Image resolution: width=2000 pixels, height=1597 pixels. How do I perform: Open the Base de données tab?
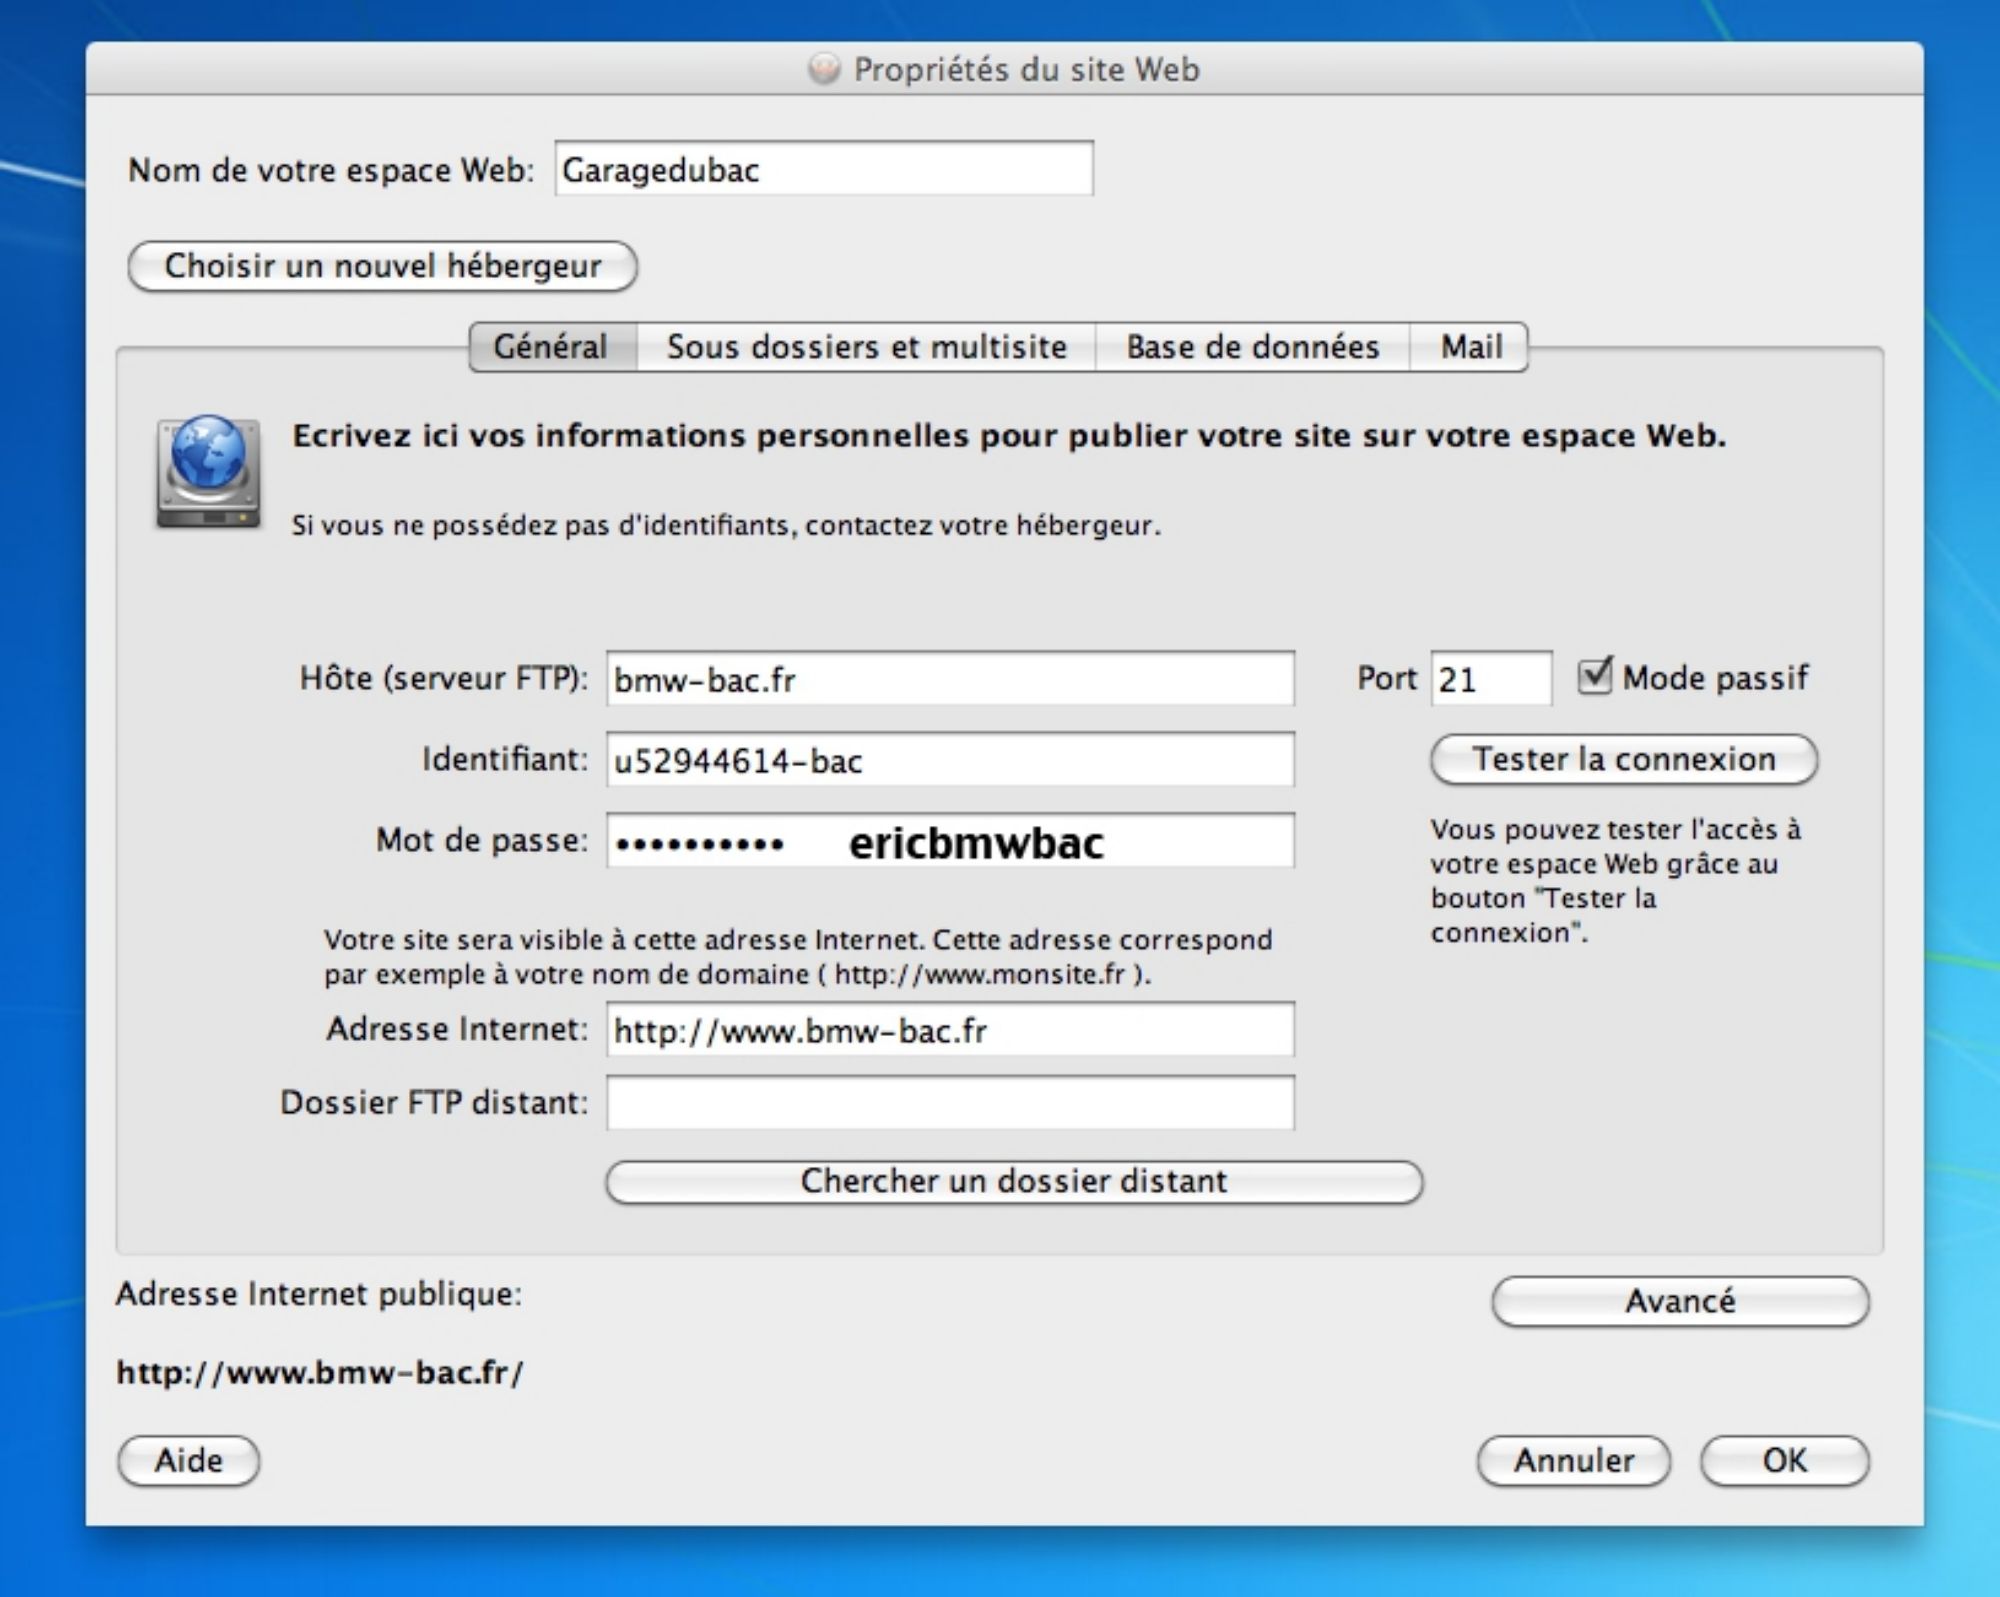(1252, 347)
